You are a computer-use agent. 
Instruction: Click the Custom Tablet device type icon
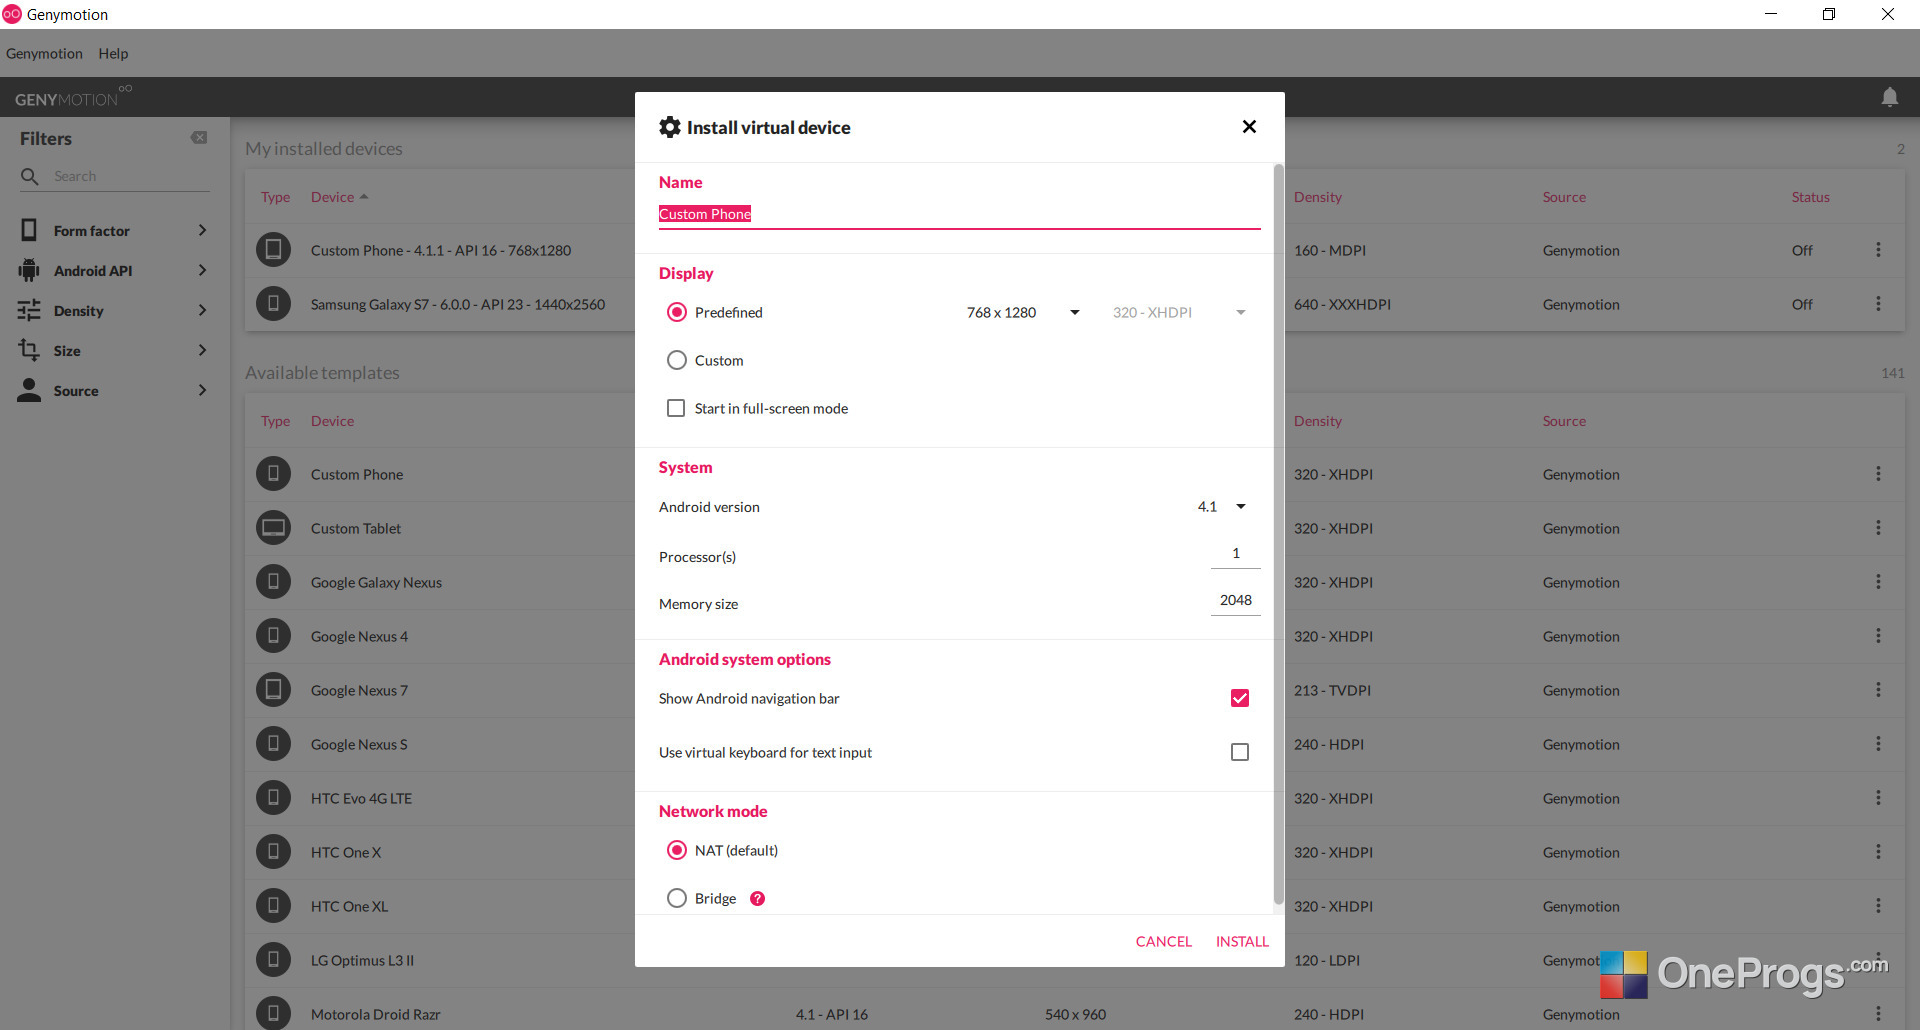(x=273, y=527)
